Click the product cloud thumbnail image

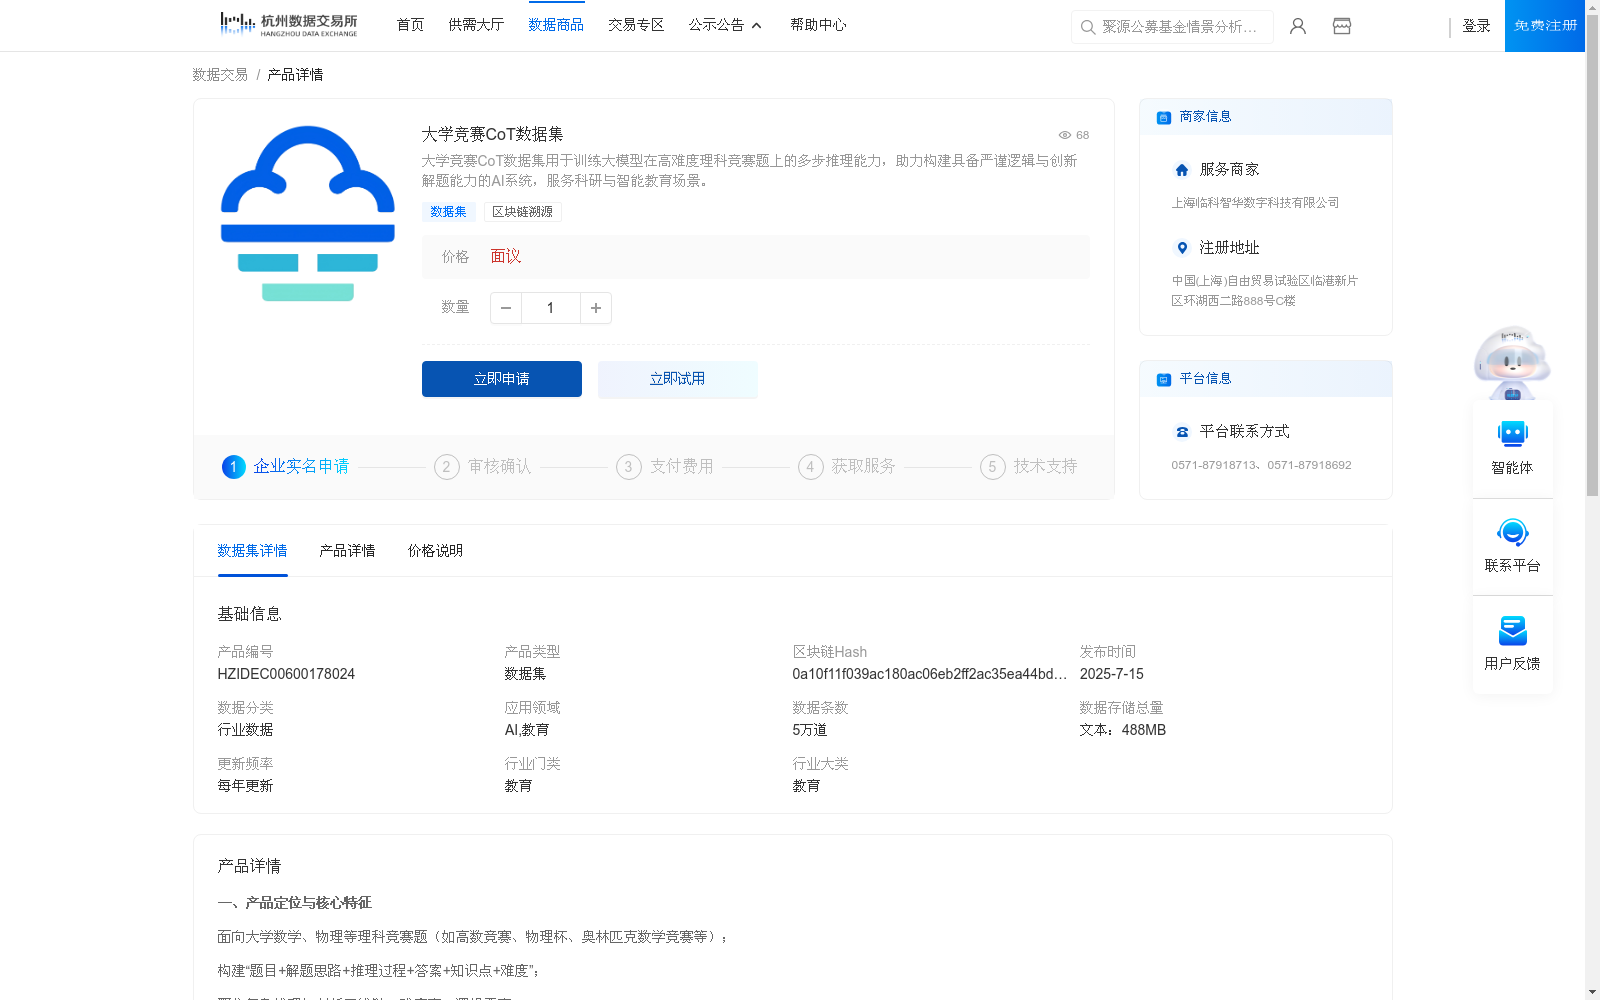[308, 213]
